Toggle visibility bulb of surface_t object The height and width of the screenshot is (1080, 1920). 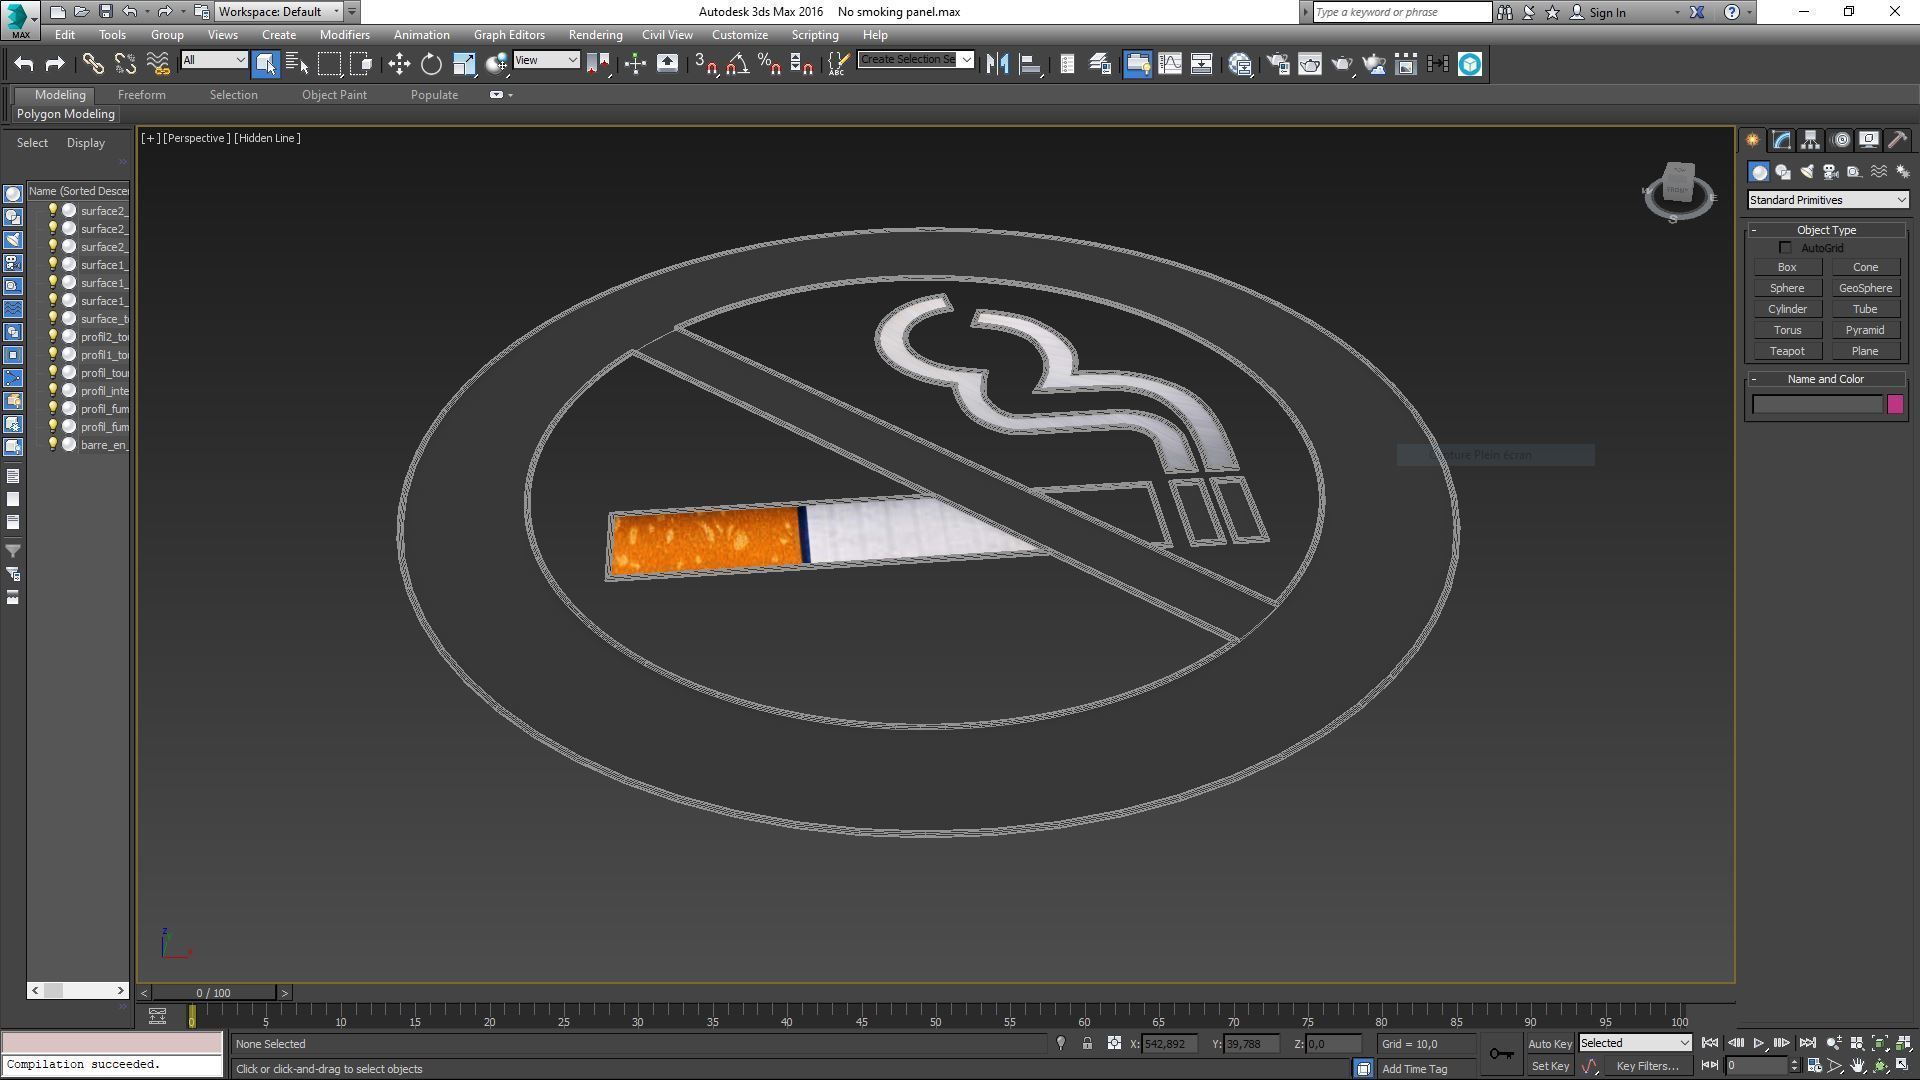click(53, 318)
